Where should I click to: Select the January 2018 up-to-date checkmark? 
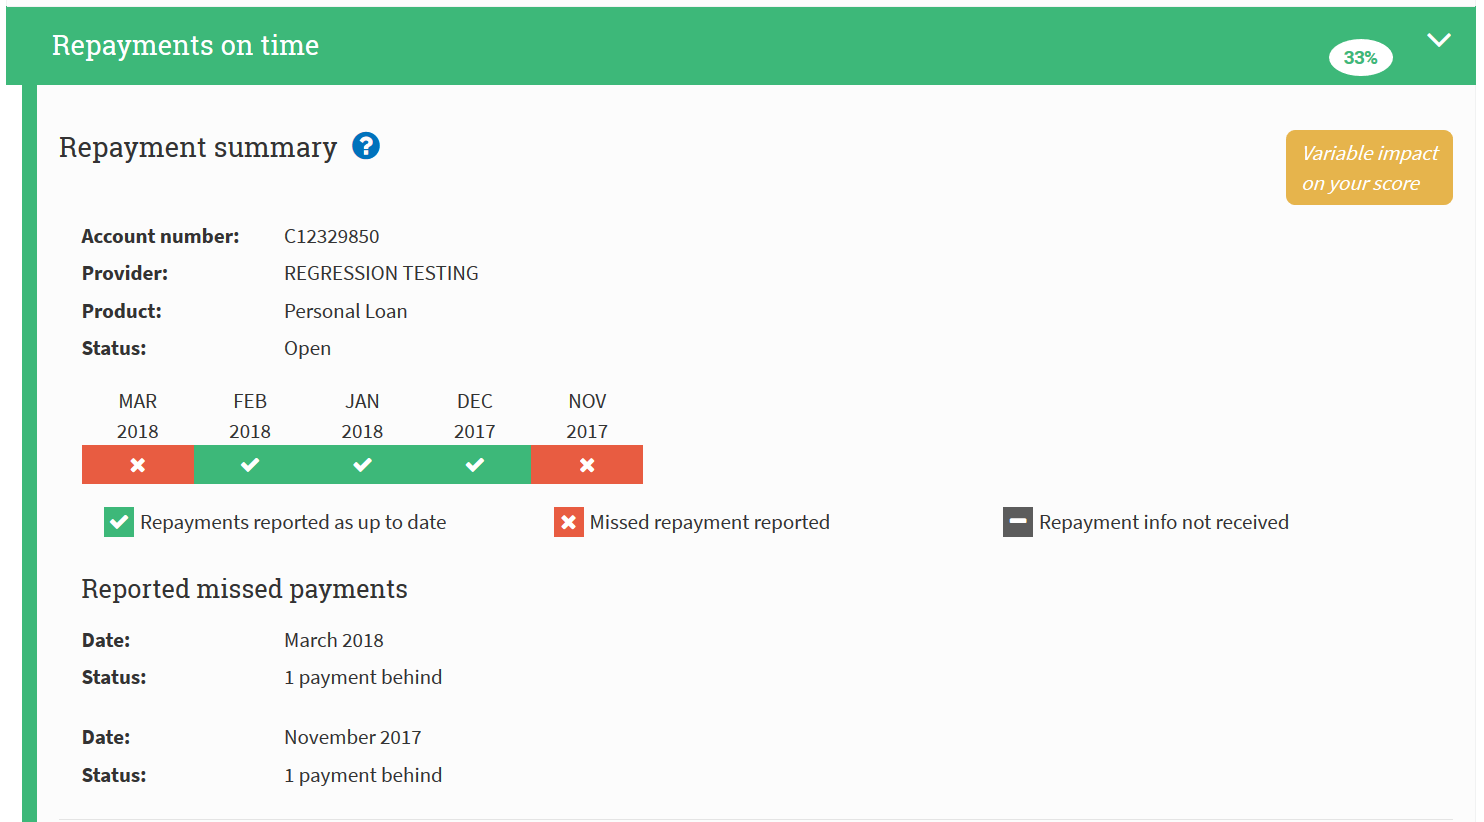tap(362, 465)
